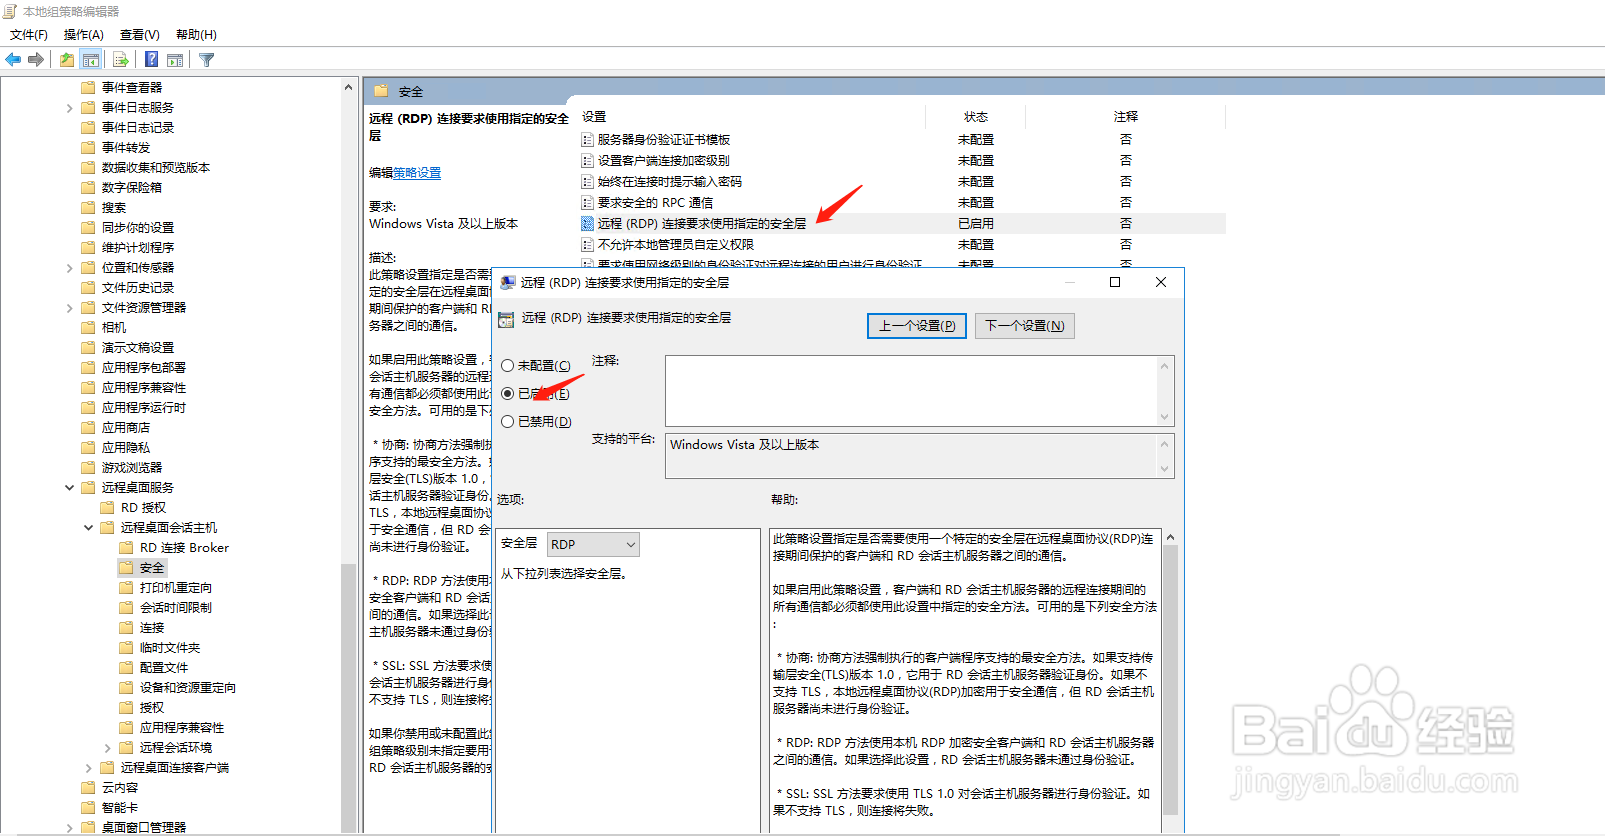Click the dialog's policy icon beside its heading
1605x836 pixels.
(x=506, y=319)
